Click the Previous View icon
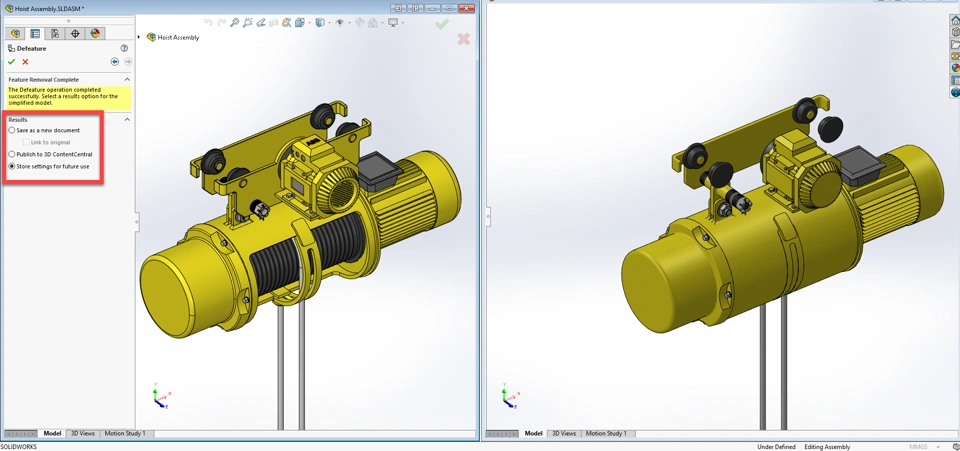 point(260,23)
